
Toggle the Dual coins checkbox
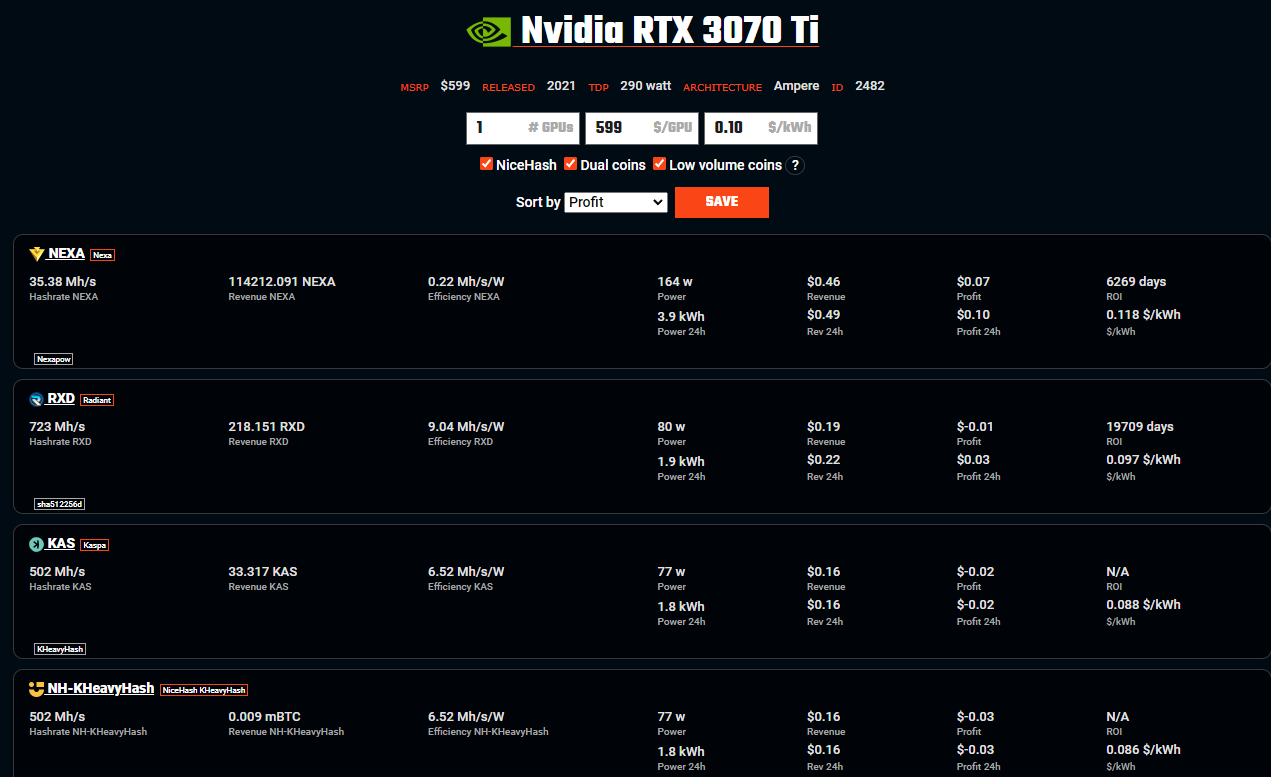click(571, 164)
